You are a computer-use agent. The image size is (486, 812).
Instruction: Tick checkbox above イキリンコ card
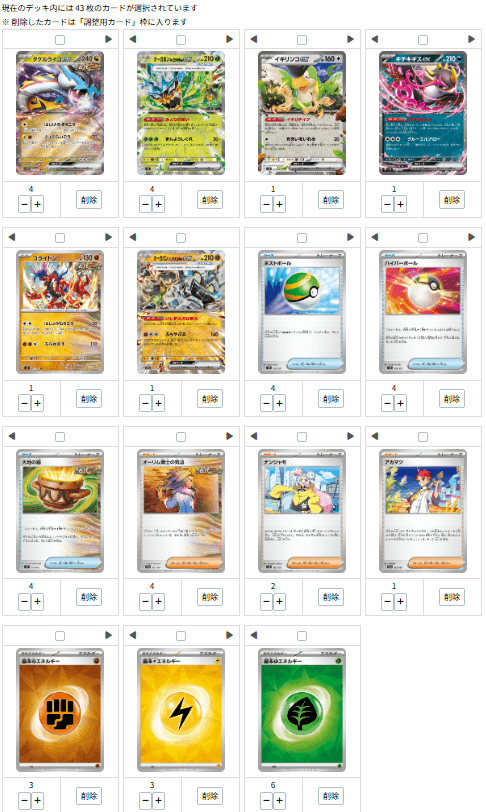pyautogui.click(x=302, y=40)
